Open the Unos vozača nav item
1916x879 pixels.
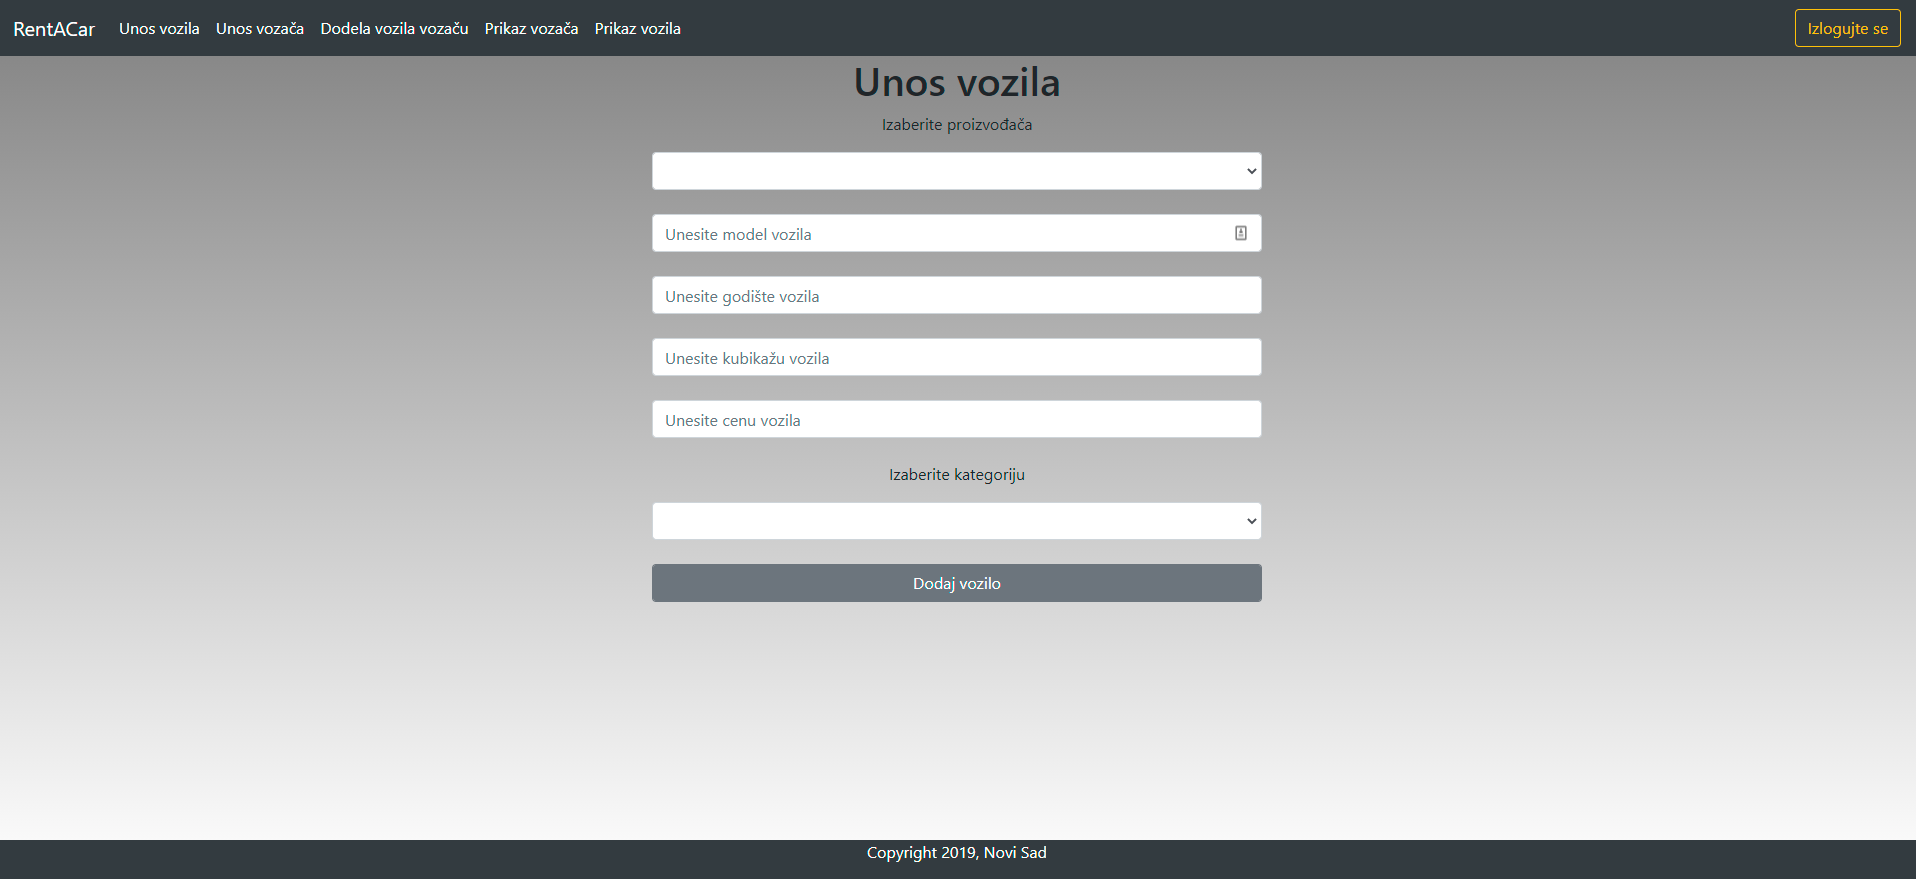tap(260, 29)
